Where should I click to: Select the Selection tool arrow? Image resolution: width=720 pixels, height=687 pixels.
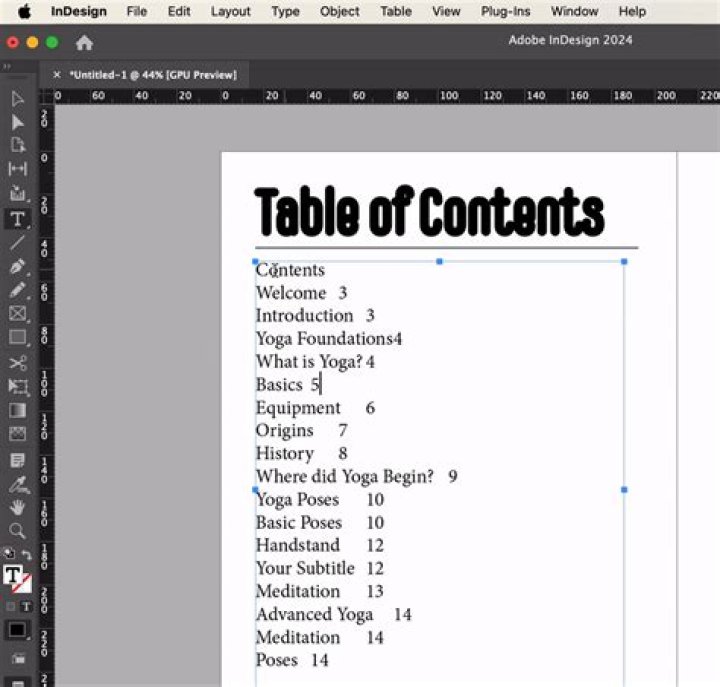pos(17,99)
